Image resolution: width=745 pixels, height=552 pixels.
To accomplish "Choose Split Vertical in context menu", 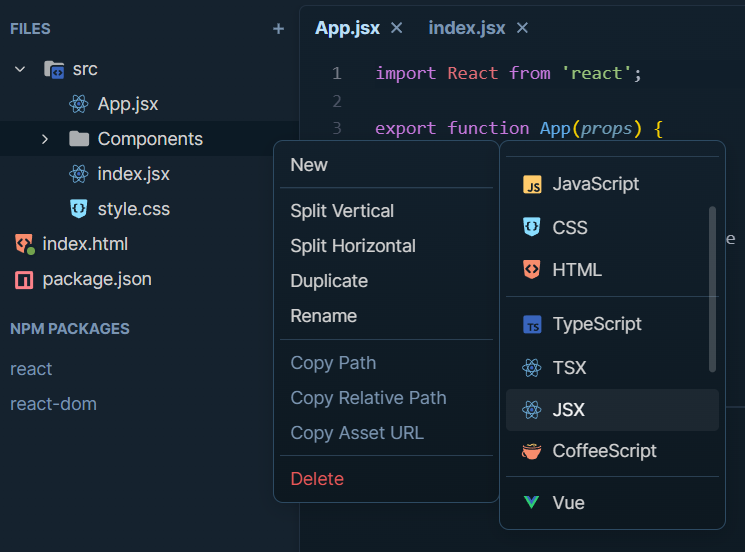I will click(386, 211).
